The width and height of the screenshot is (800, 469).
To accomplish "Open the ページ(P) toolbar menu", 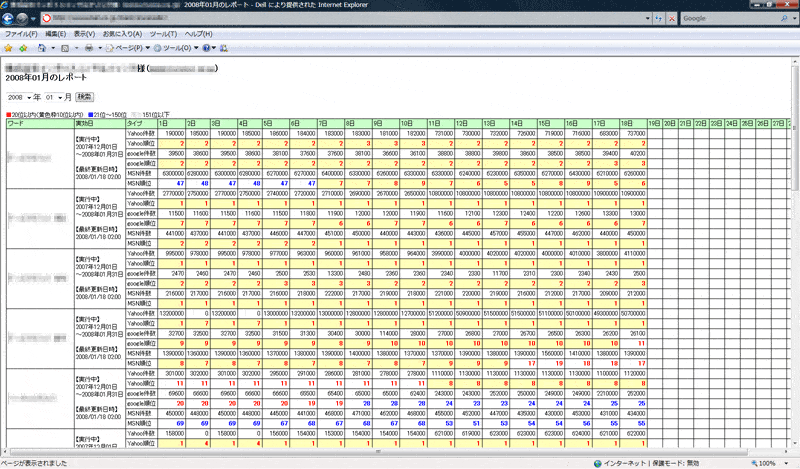I will (x=128, y=48).
